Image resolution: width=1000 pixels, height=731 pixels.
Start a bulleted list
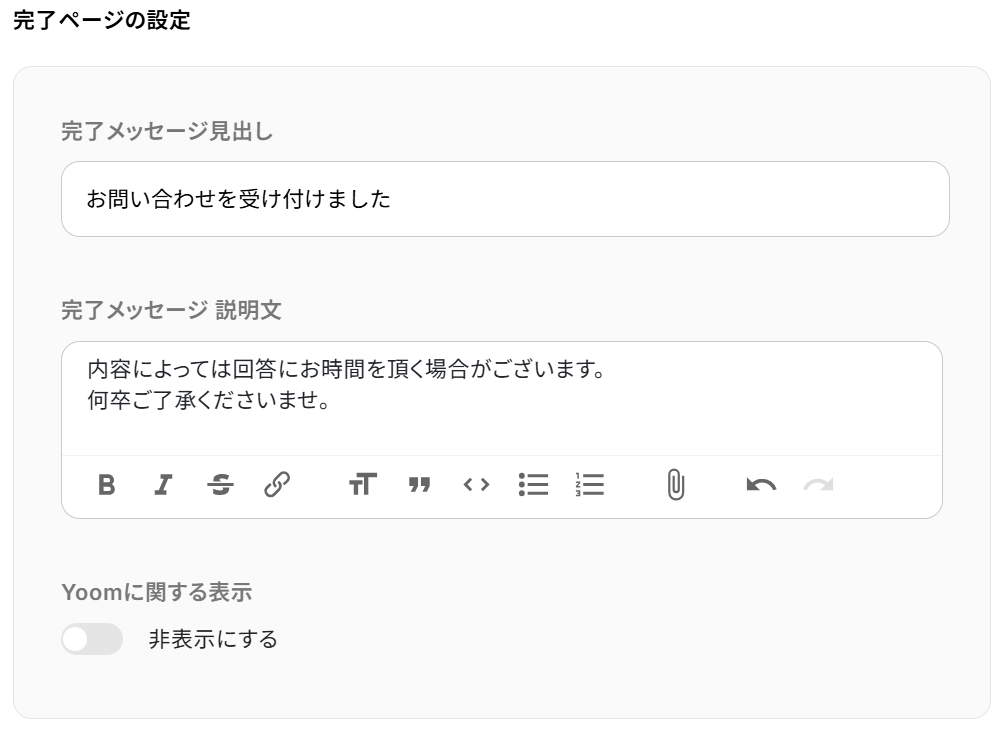coord(533,485)
